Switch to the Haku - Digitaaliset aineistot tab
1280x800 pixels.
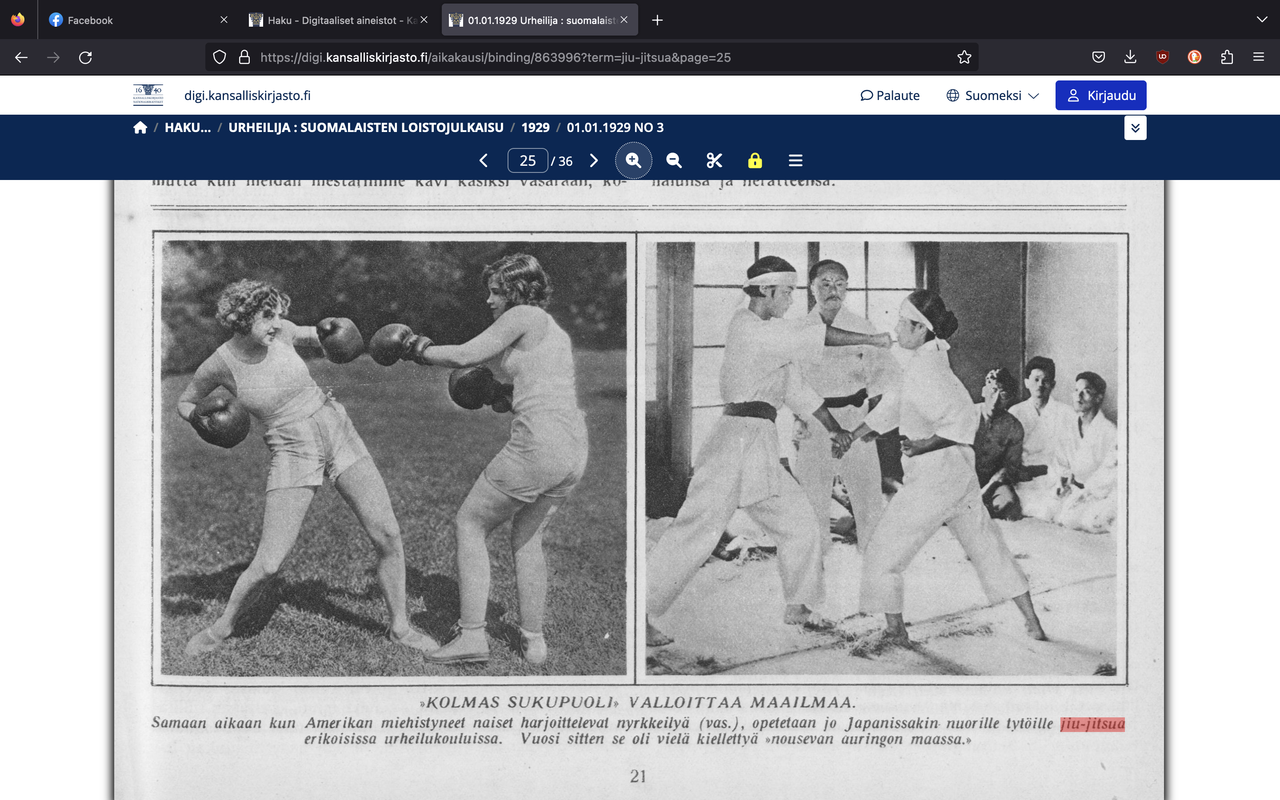point(337,20)
